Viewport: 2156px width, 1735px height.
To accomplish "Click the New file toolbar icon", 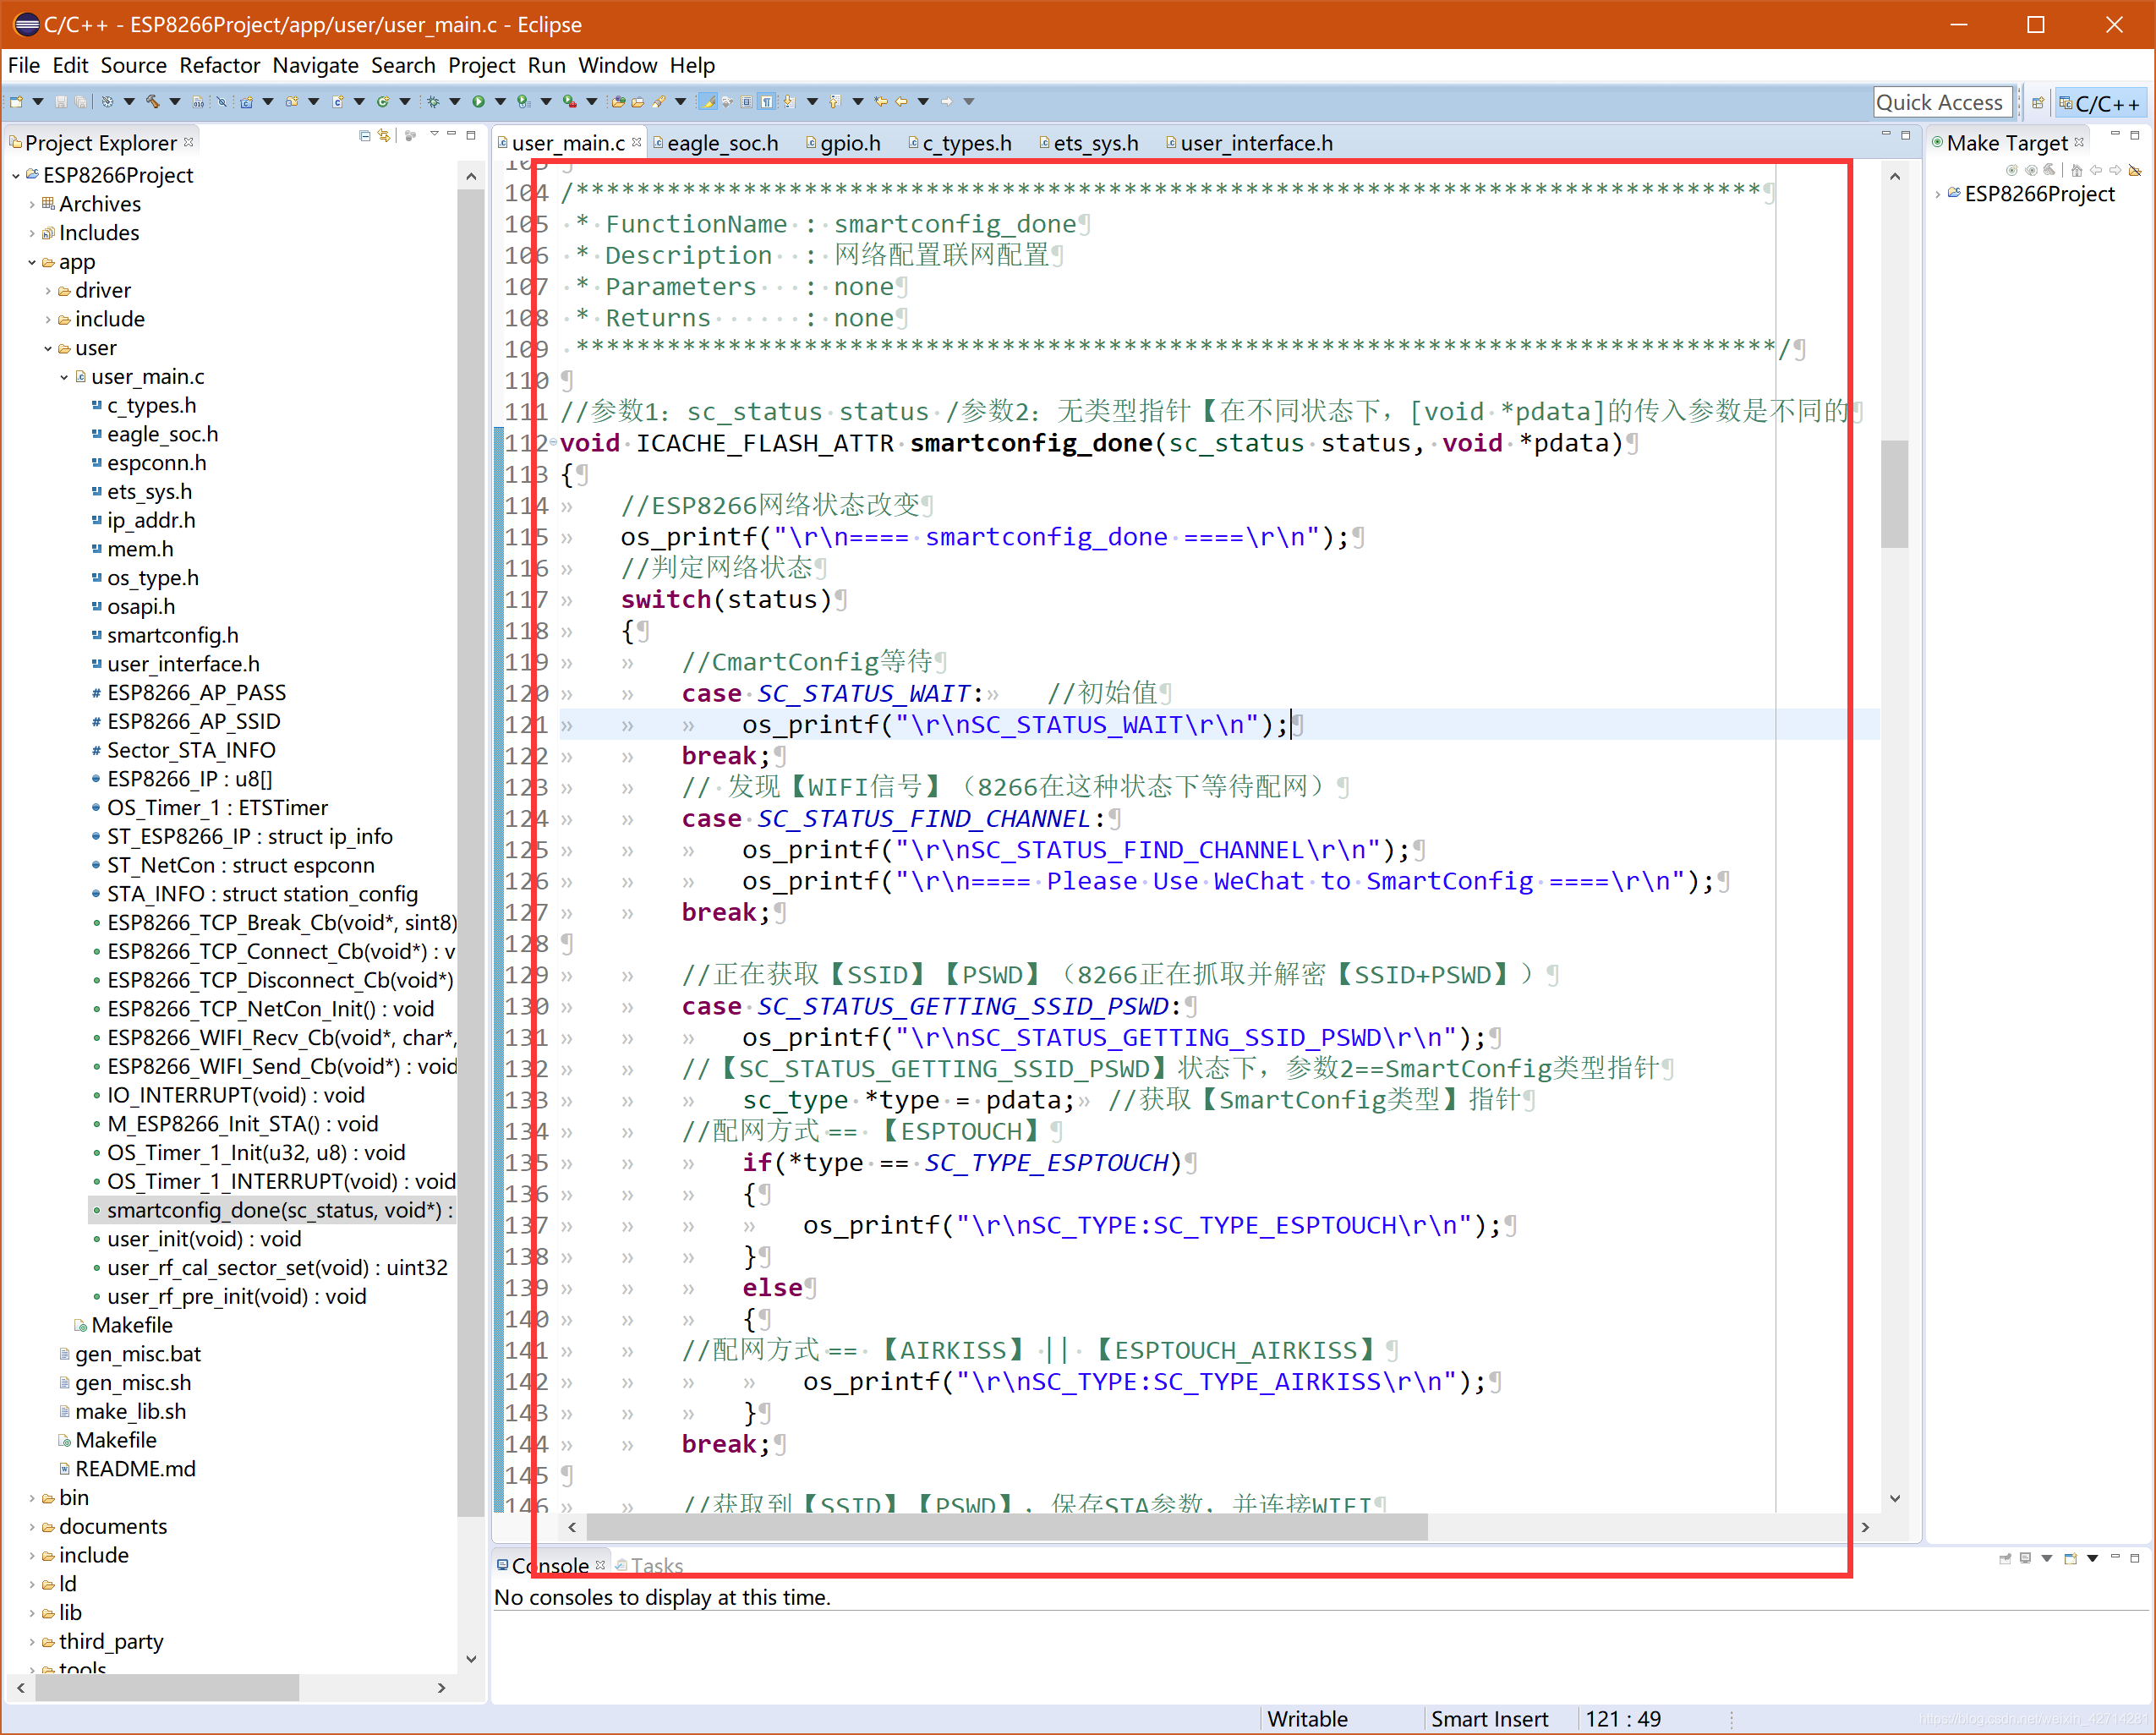I will pos(16,101).
